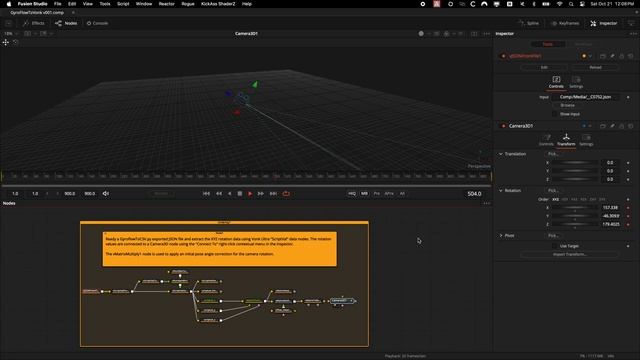Click the Reload button in Inspector

(x=595, y=67)
